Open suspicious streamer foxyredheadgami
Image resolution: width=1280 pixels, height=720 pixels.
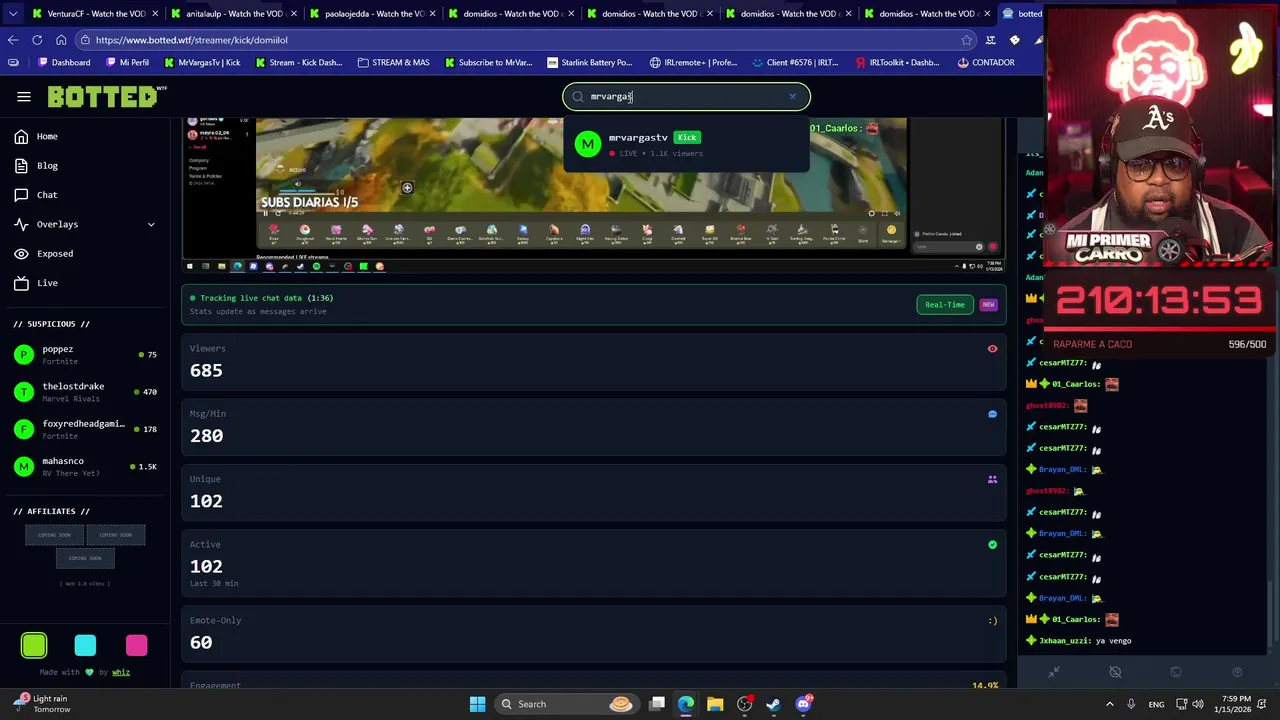85,429
